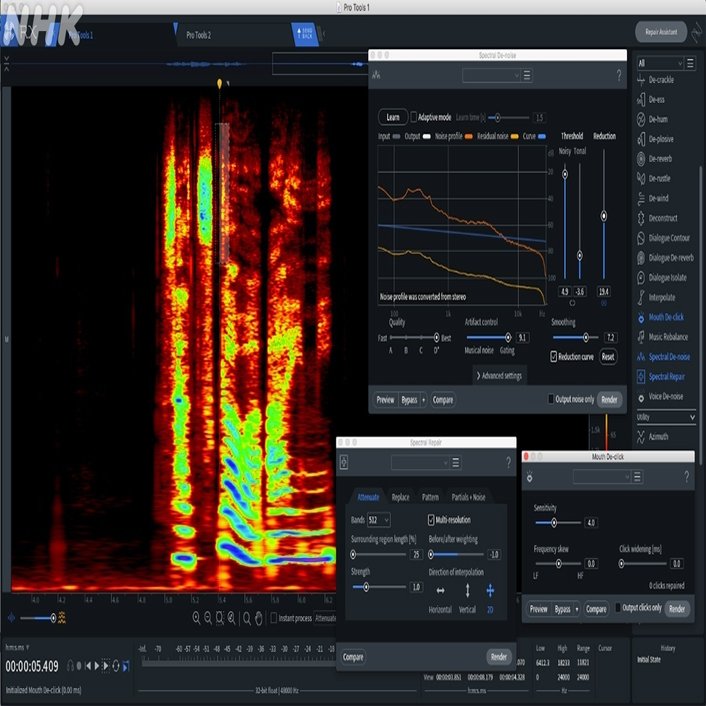
Task: Click the zoom to selection icon
Action: pyautogui.click(x=220, y=618)
